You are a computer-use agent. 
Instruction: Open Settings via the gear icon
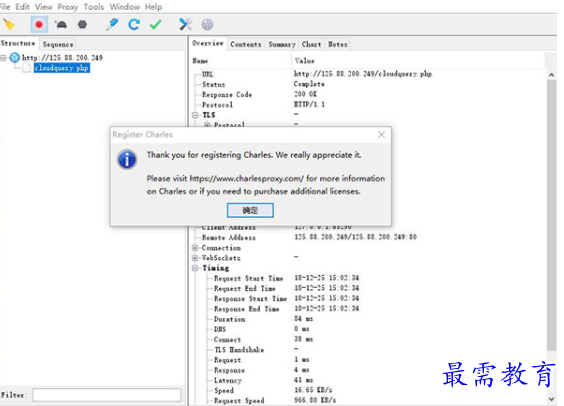click(207, 24)
